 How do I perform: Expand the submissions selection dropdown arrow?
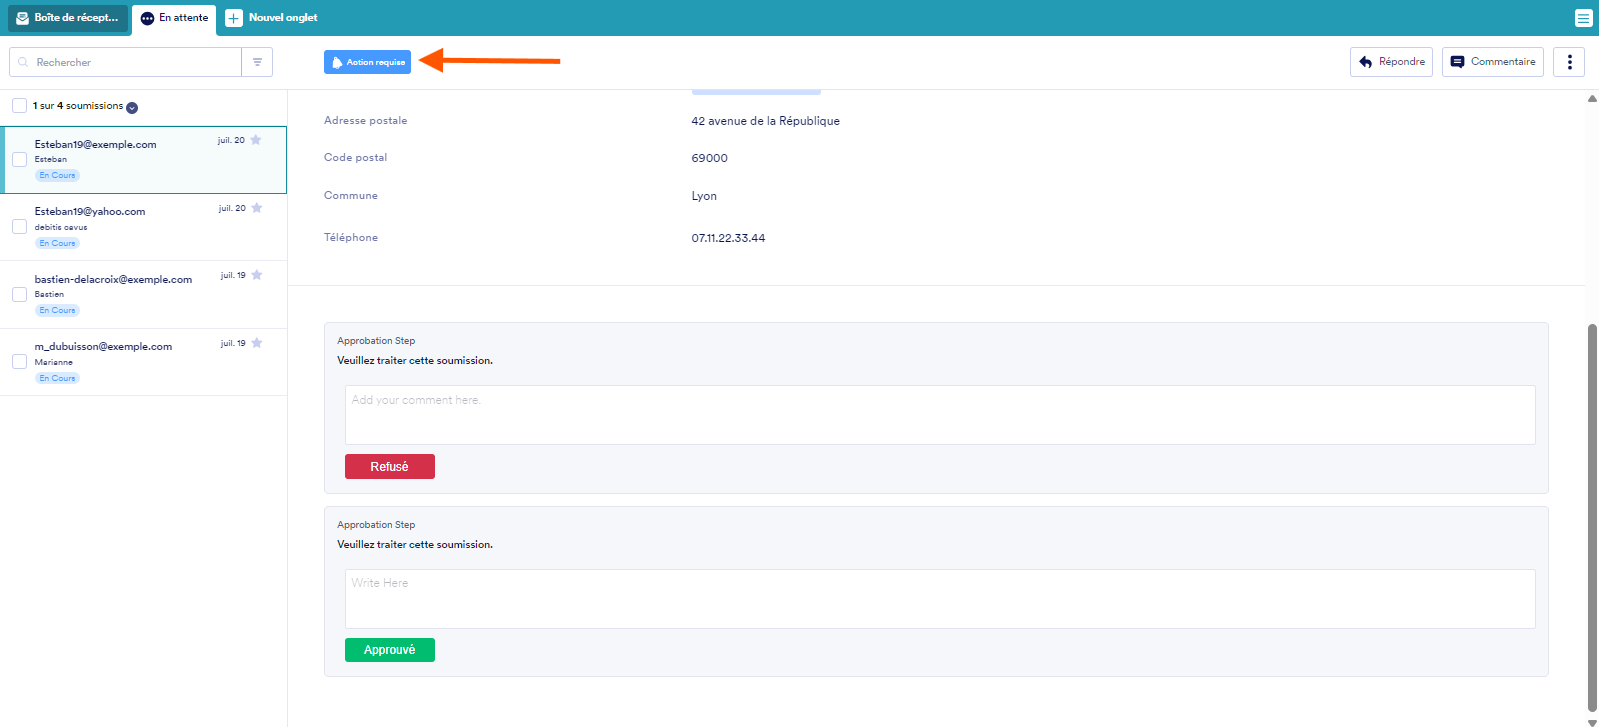132,107
